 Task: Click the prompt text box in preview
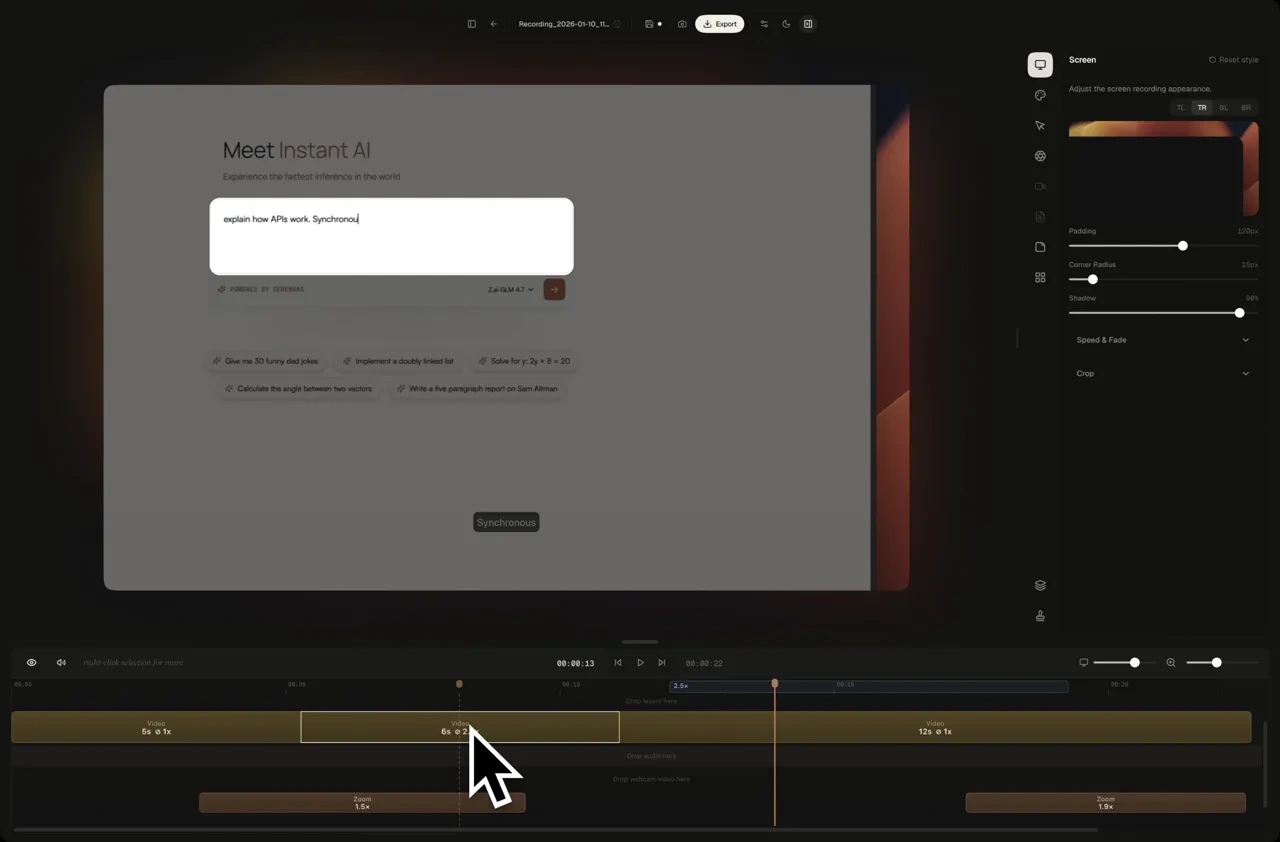click(391, 236)
